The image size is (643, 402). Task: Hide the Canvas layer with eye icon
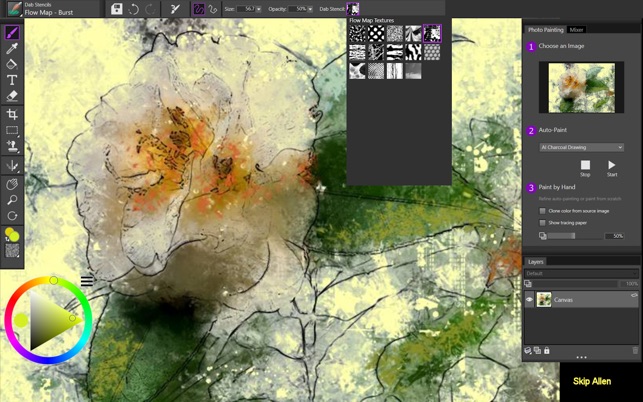pos(530,299)
